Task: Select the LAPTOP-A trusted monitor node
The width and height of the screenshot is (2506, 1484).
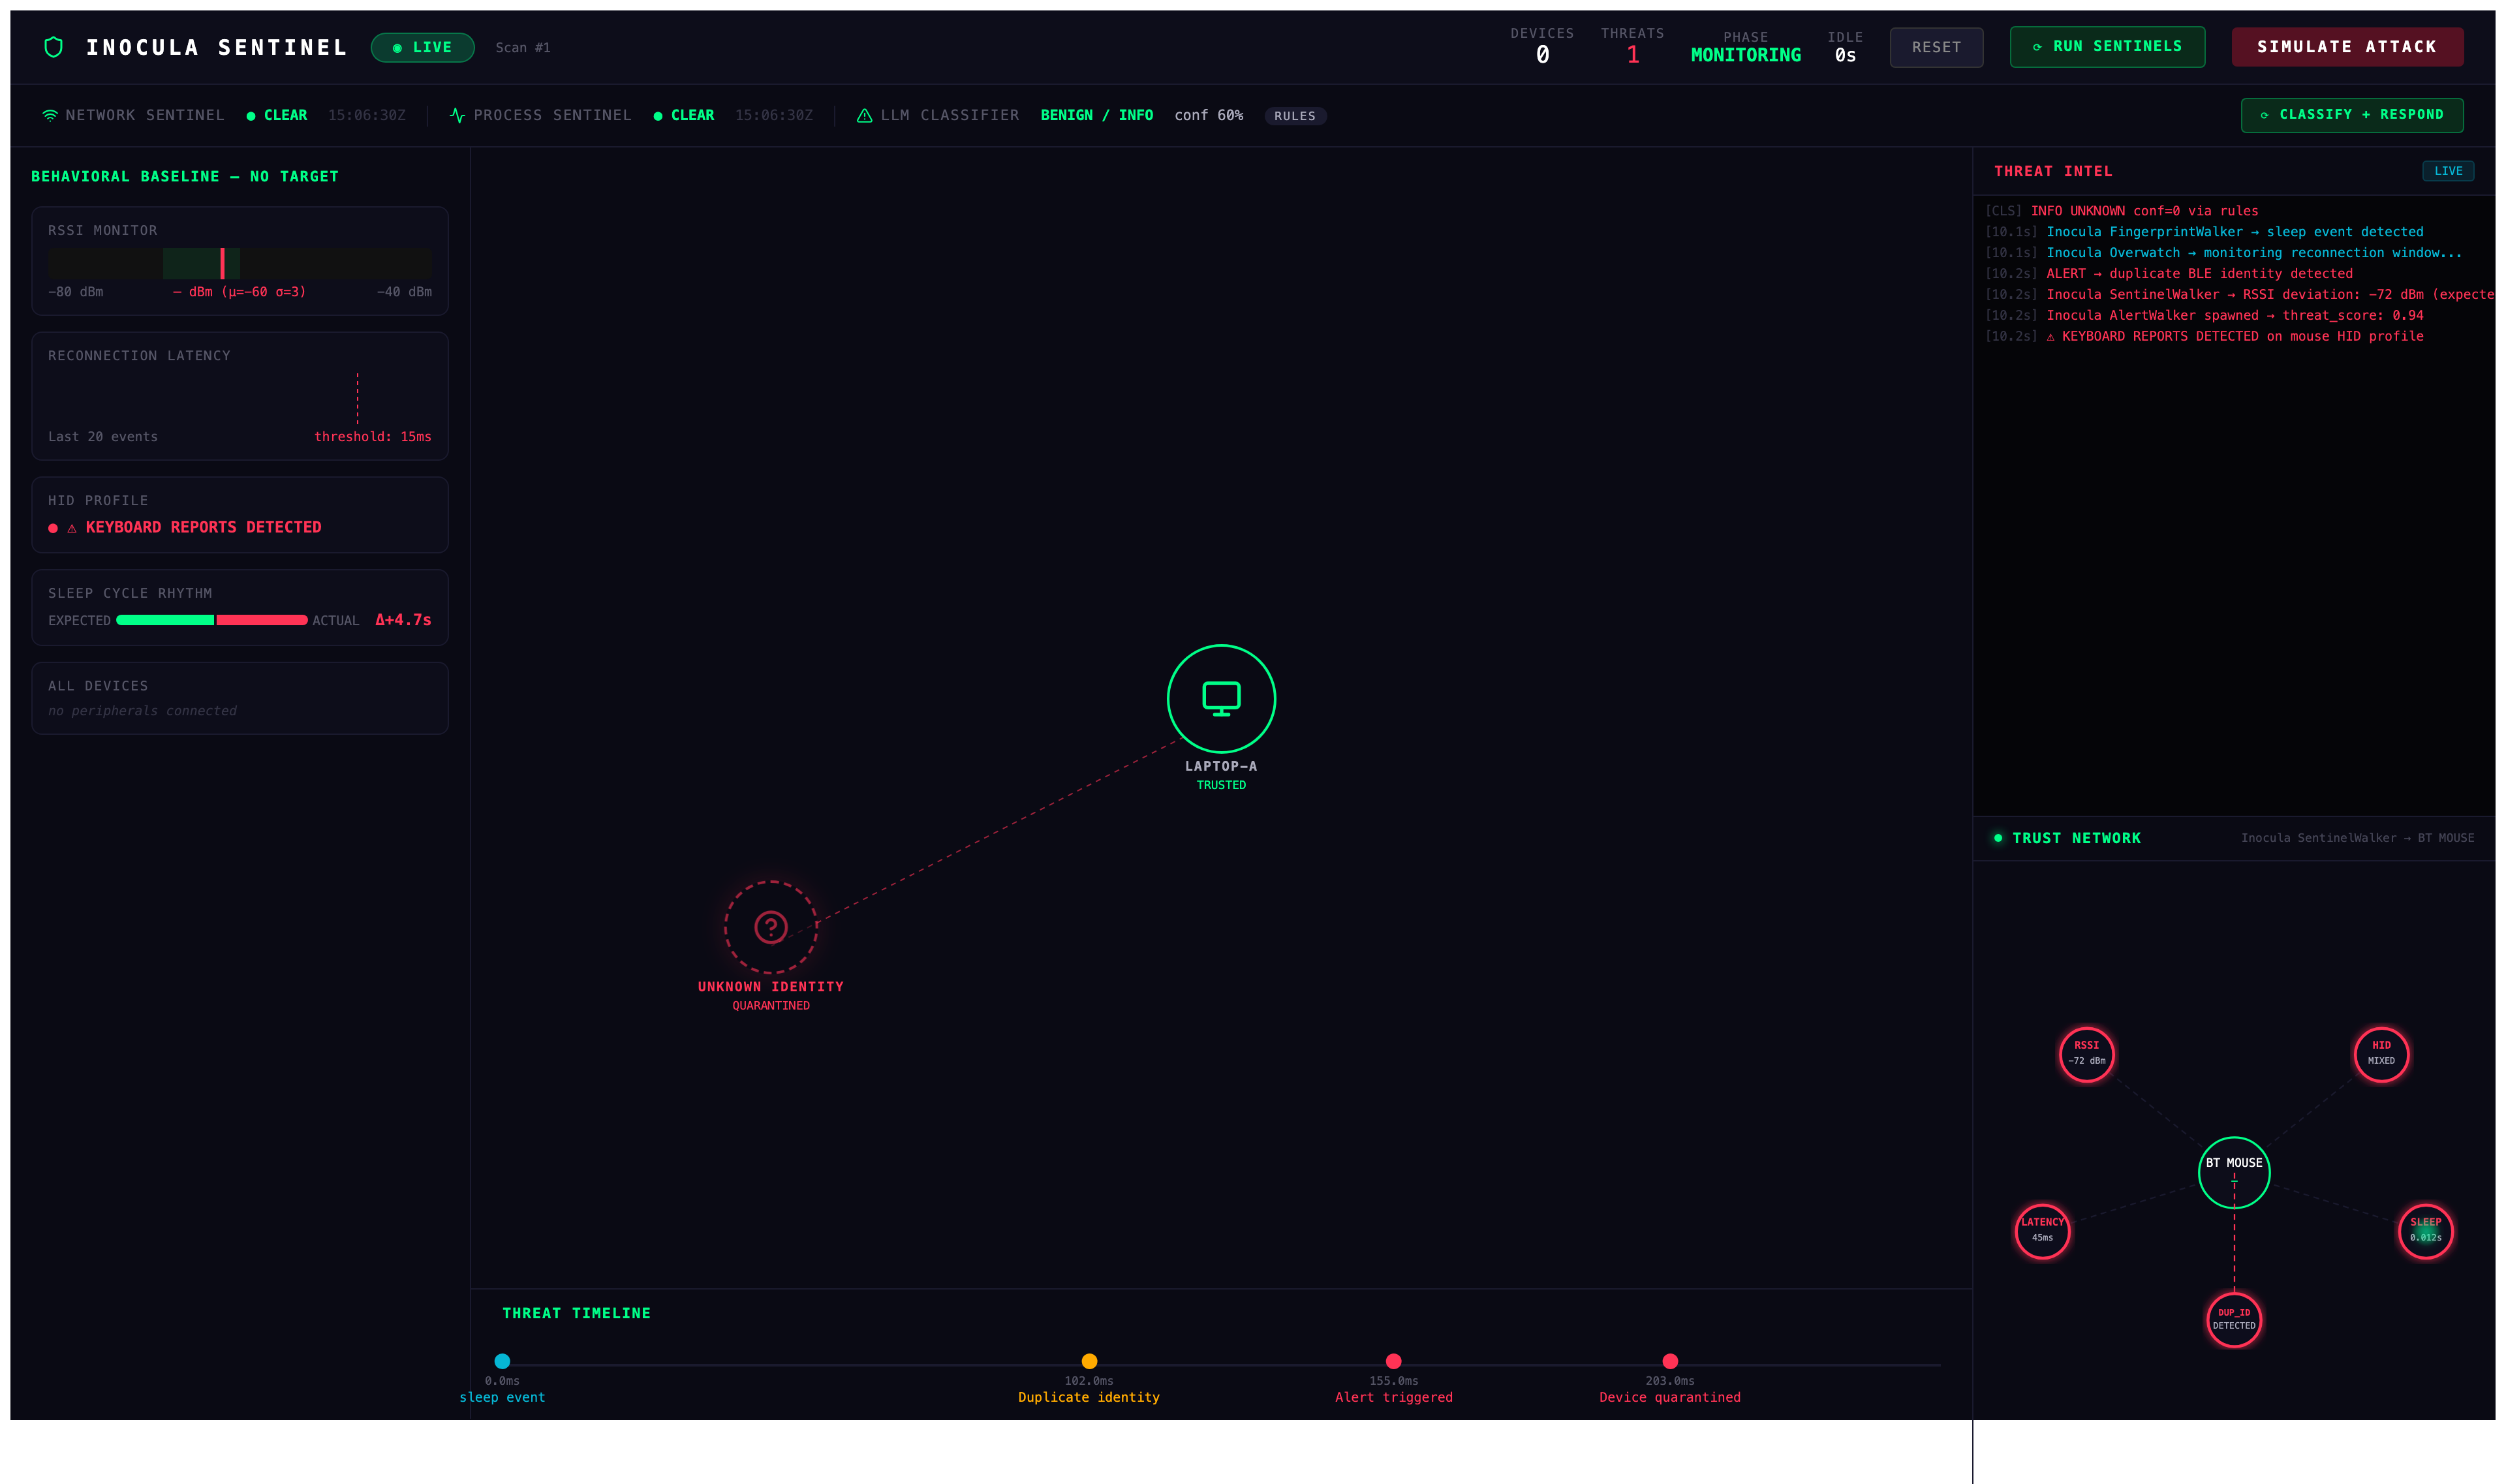Action: point(1220,699)
